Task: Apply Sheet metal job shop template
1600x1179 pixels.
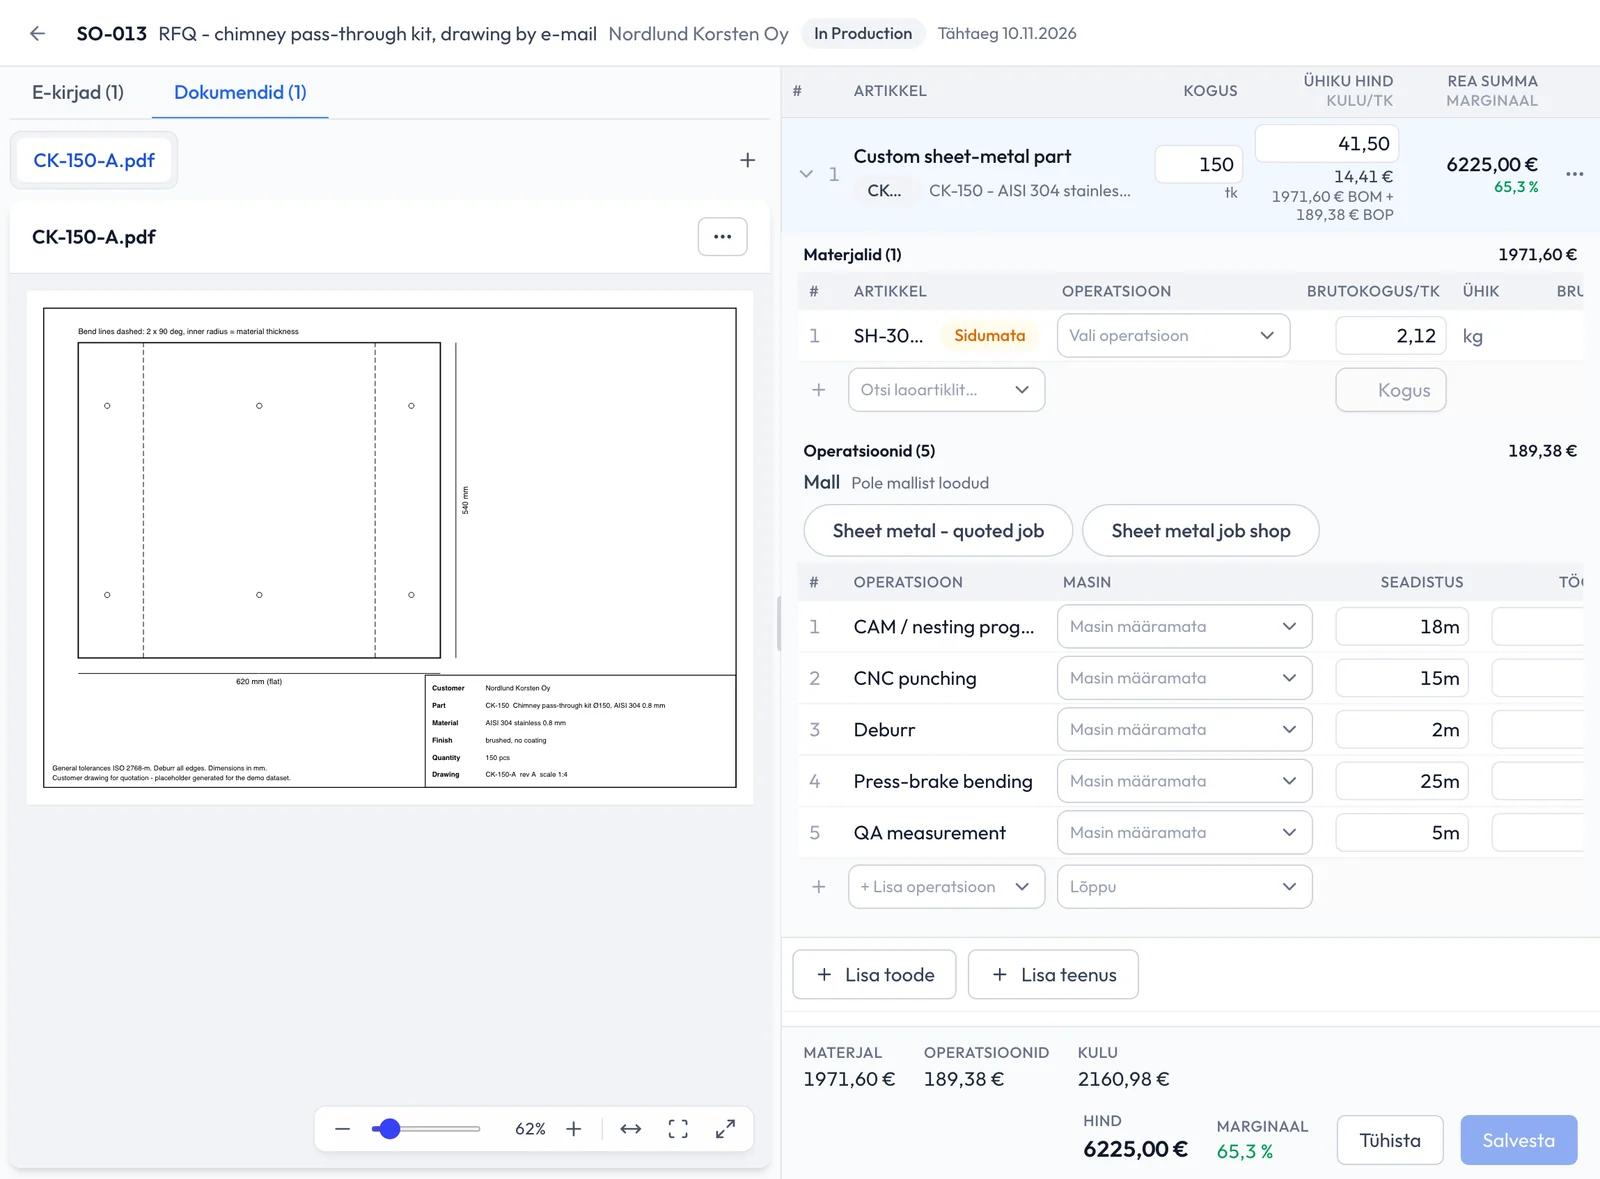Action: coord(1201,531)
